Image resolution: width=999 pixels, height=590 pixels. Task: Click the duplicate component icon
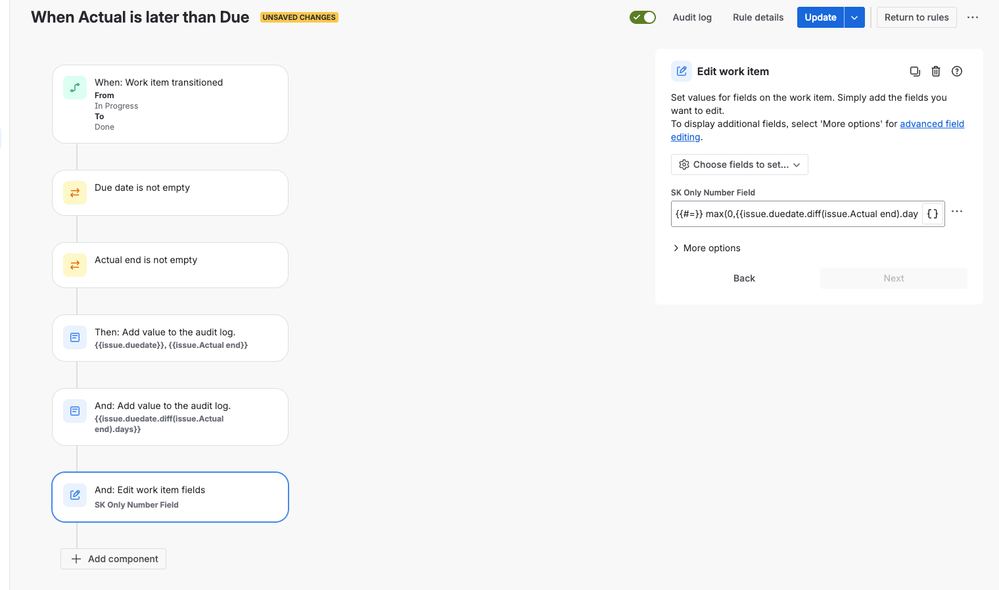click(915, 72)
